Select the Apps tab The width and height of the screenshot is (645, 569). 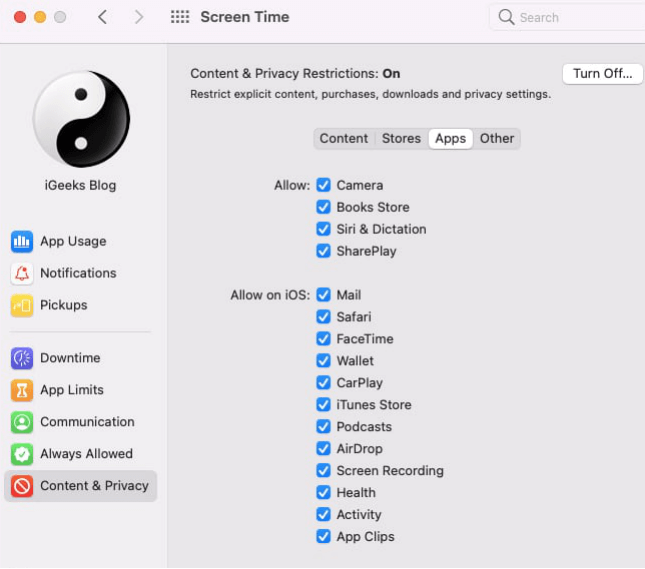pos(450,139)
